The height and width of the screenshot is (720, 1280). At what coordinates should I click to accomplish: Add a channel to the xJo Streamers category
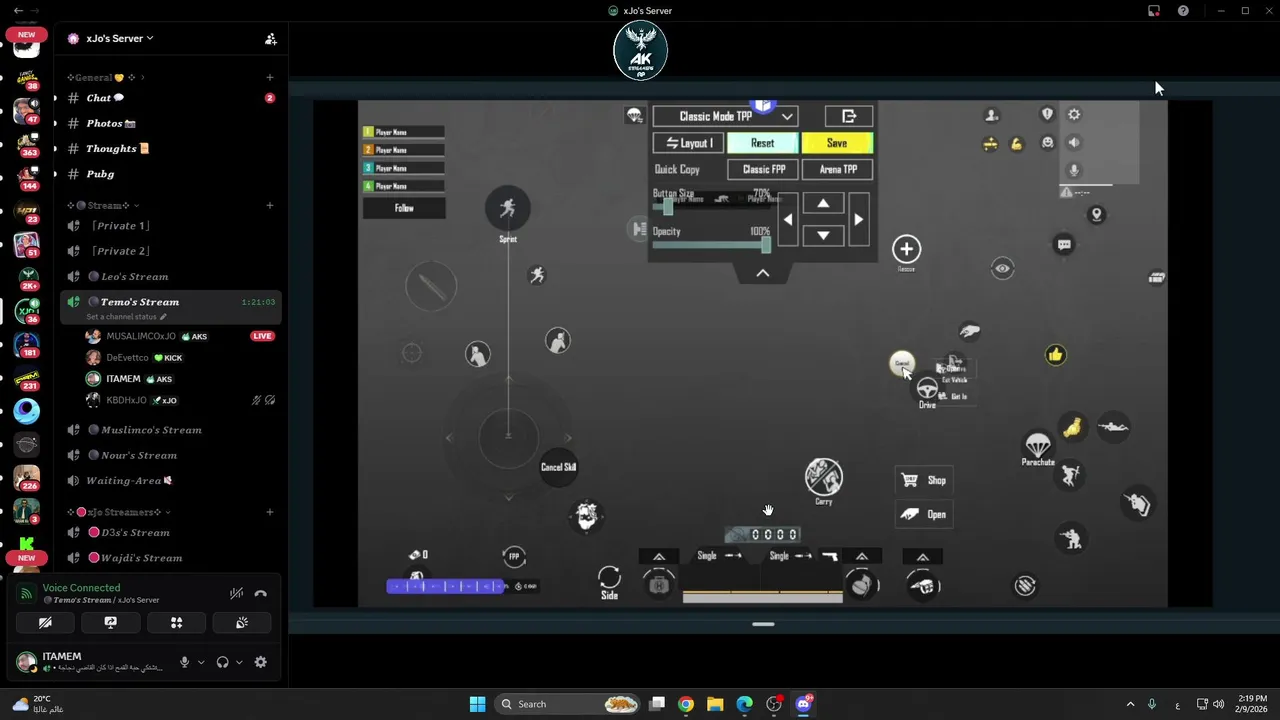pyautogui.click(x=270, y=512)
